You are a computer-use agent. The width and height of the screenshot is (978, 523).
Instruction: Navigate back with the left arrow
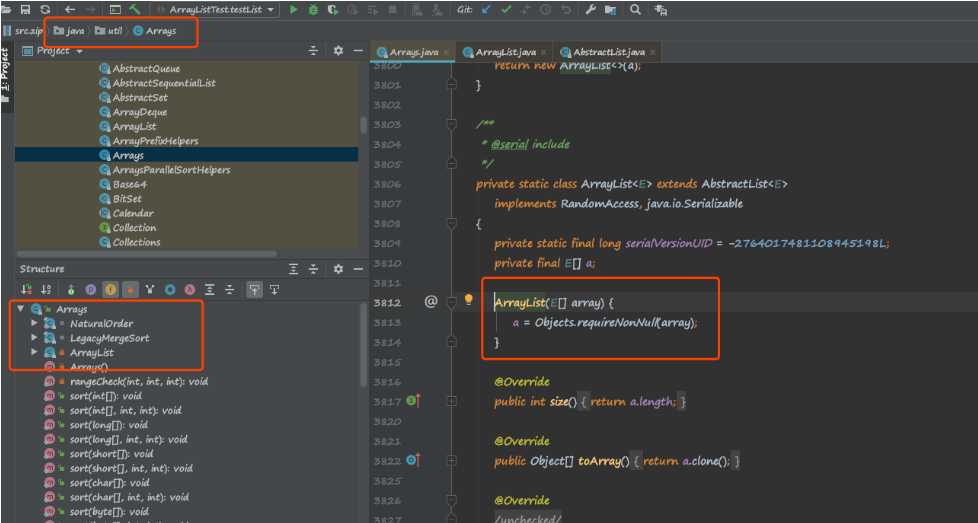point(70,9)
